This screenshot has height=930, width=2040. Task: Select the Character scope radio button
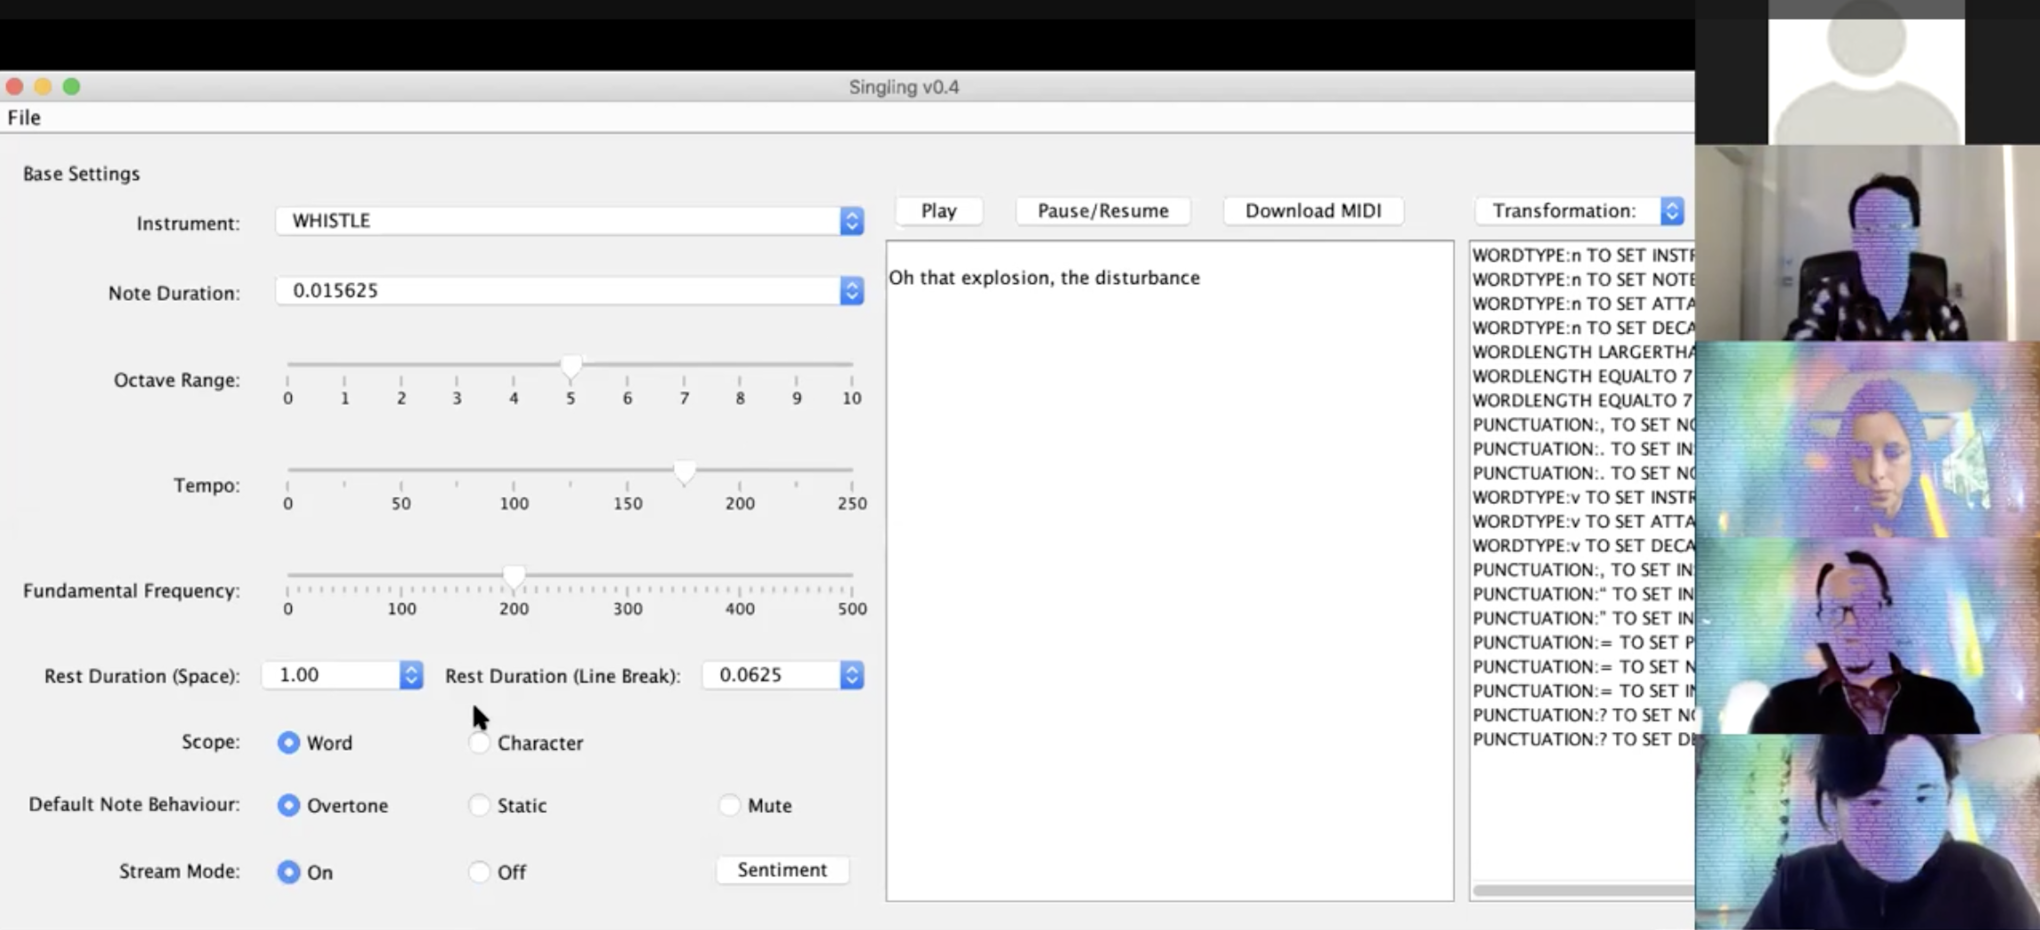(480, 743)
